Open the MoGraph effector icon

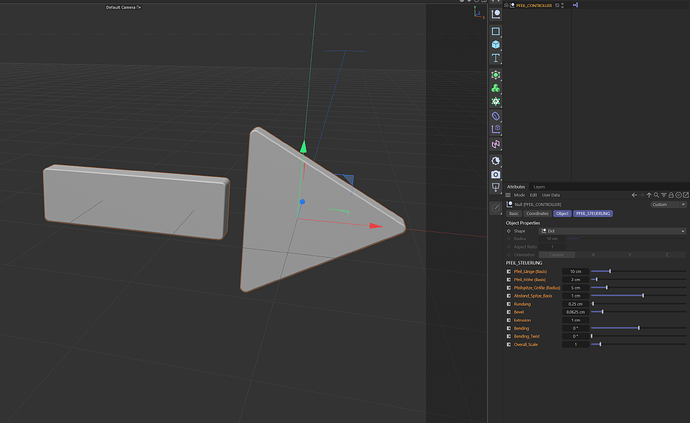coord(496,102)
